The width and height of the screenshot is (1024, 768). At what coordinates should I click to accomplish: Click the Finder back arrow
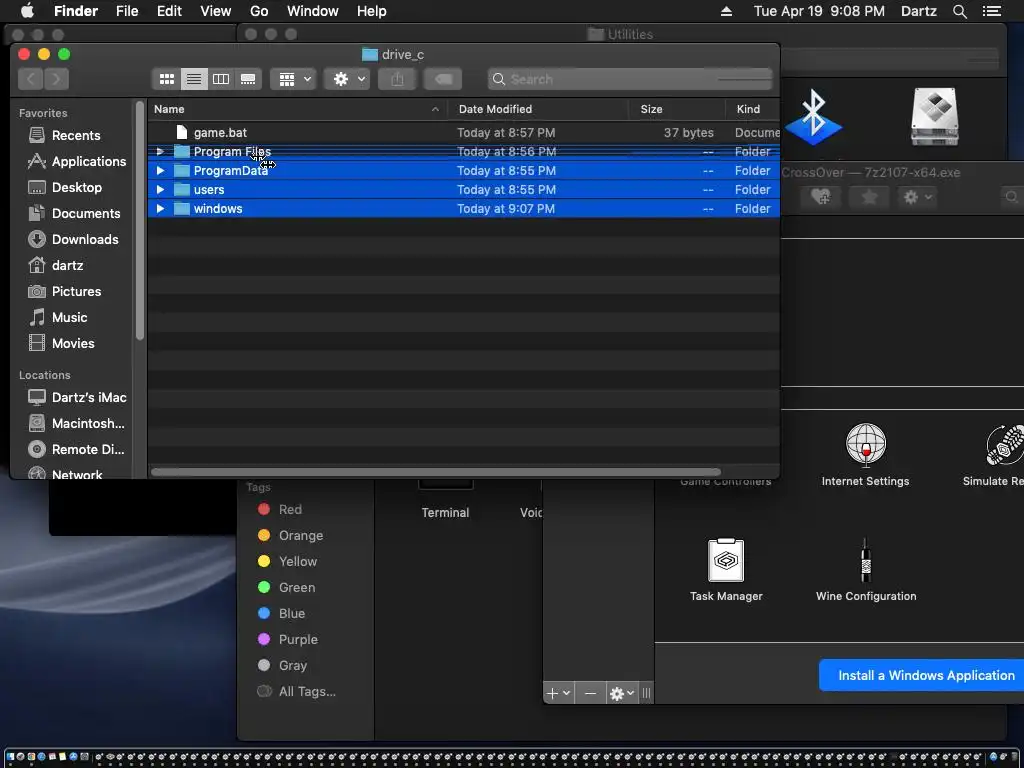tap(31, 79)
